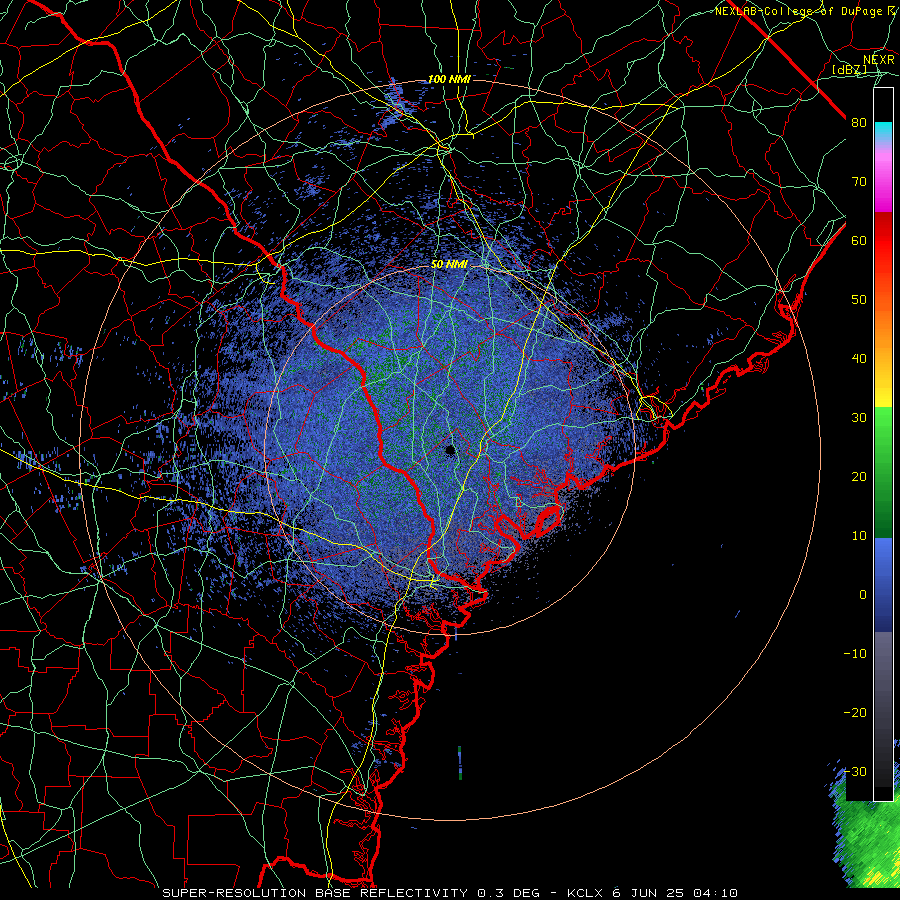The height and width of the screenshot is (900, 900).
Task: Click the -30 value on the dBZ scale
Action: coord(855,772)
